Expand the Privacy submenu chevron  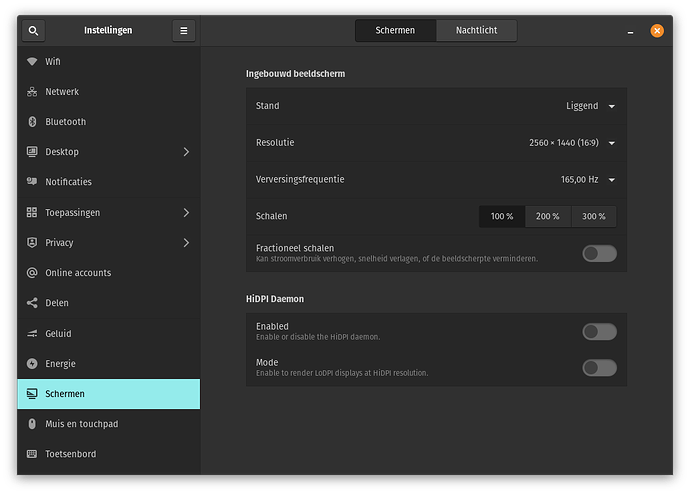186,242
